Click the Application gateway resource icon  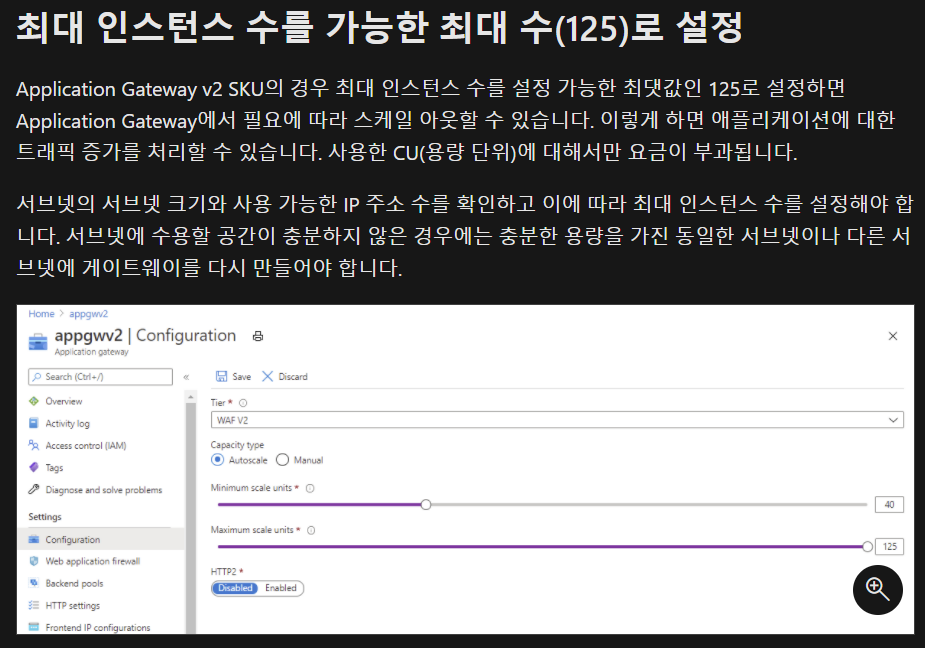(38, 342)
